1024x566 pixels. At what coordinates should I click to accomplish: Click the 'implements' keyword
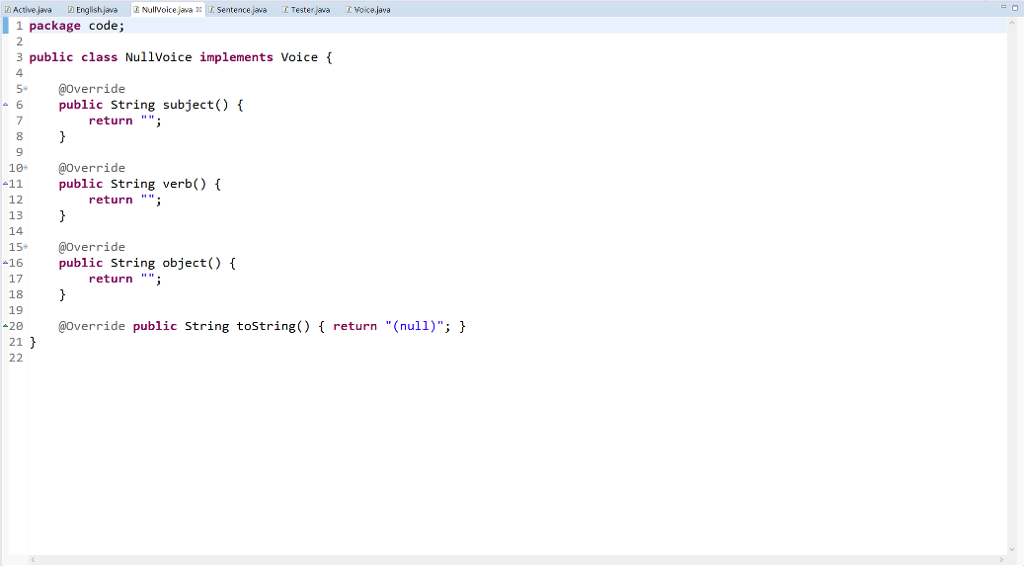236,57
